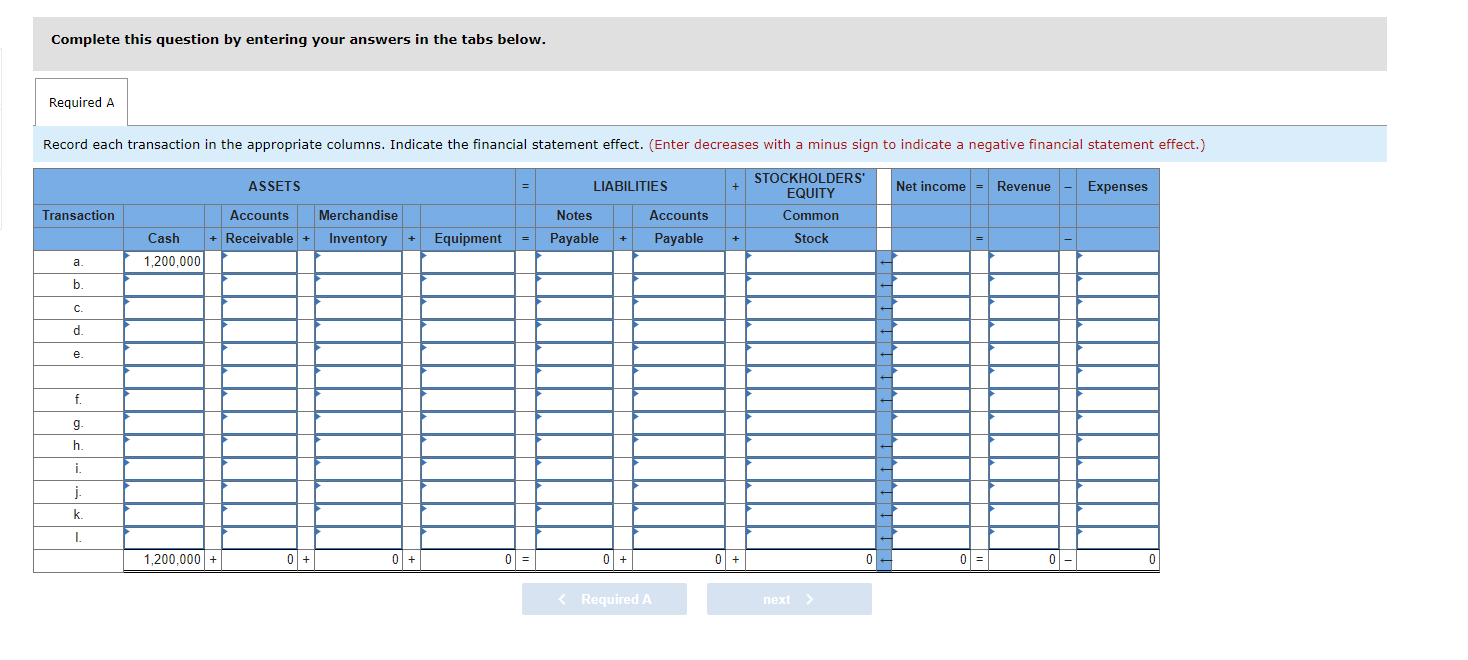Click the Net income cell in row j
The image size is (1468, 660).
pyautogui.click(x=929, y=491)
